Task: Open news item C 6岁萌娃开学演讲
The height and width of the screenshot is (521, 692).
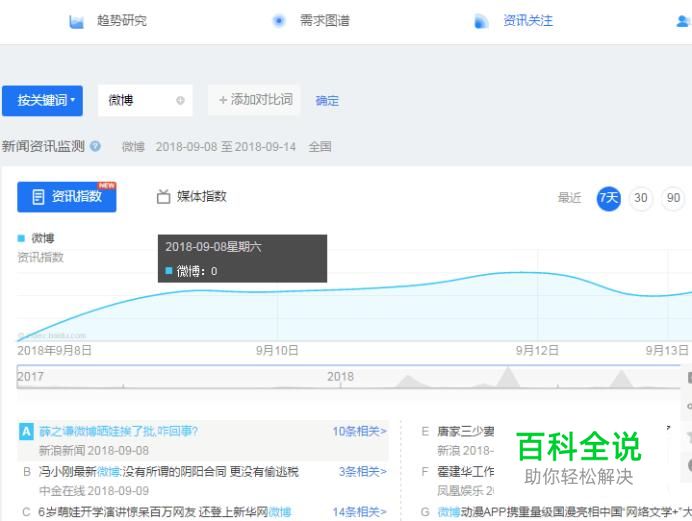Action: coord(165,512)
